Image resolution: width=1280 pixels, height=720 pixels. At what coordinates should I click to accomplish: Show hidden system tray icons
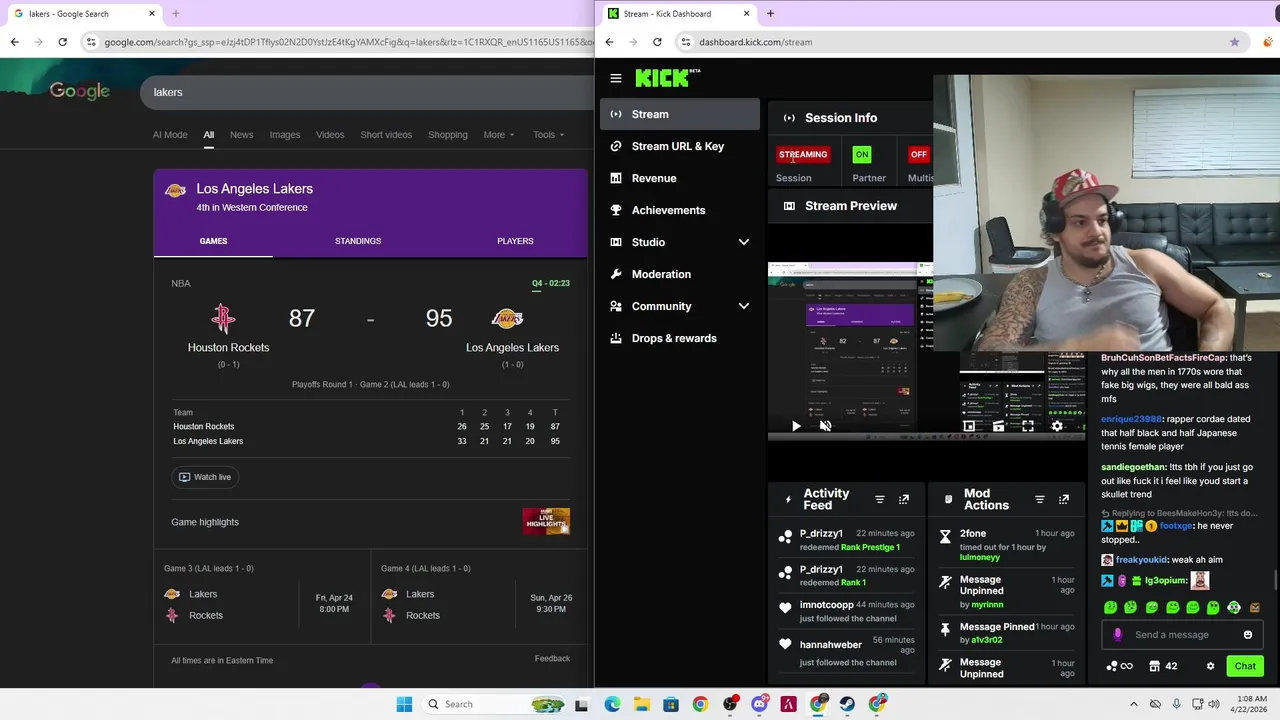tap(1133, 704)
